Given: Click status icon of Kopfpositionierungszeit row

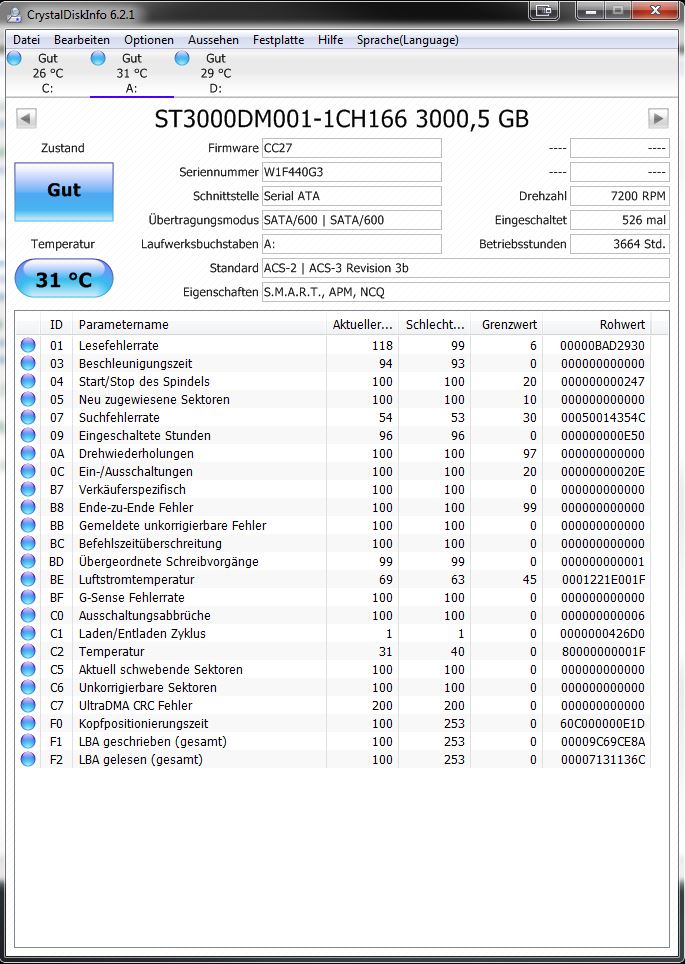Looking at the screenshot, I should tap(28, 724).
